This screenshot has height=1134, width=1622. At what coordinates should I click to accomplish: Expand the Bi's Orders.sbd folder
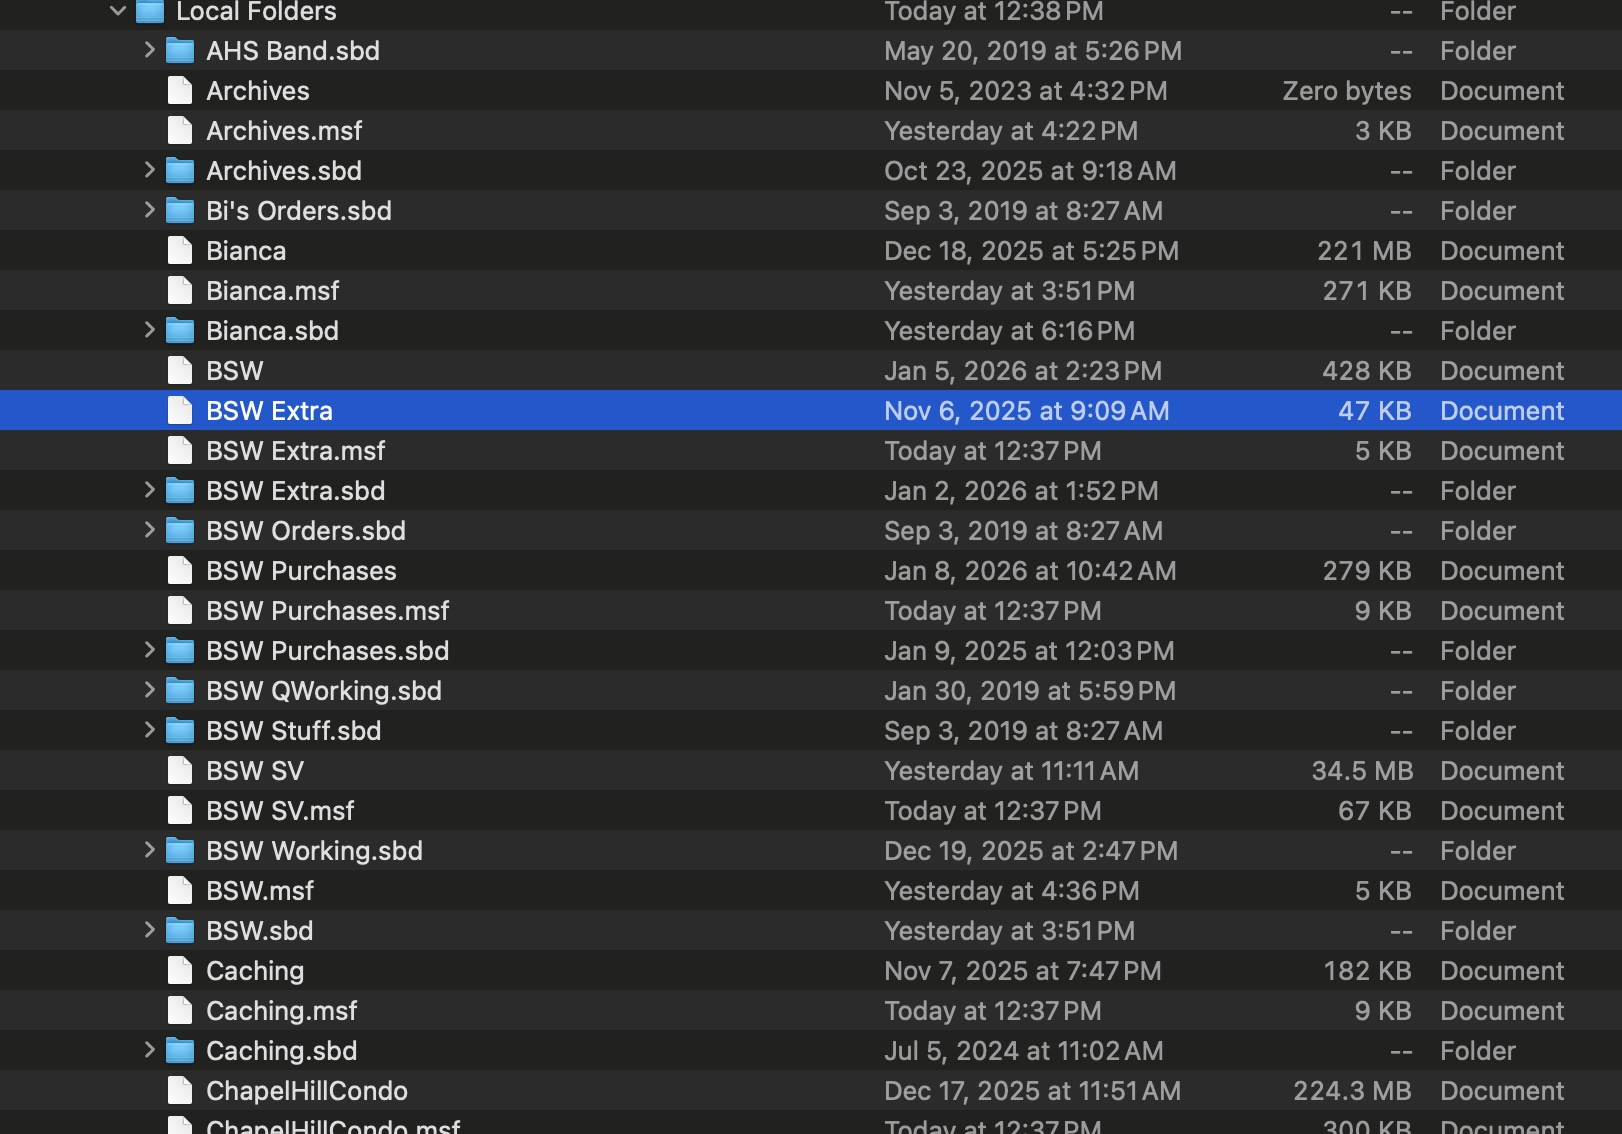pos(149,210)
